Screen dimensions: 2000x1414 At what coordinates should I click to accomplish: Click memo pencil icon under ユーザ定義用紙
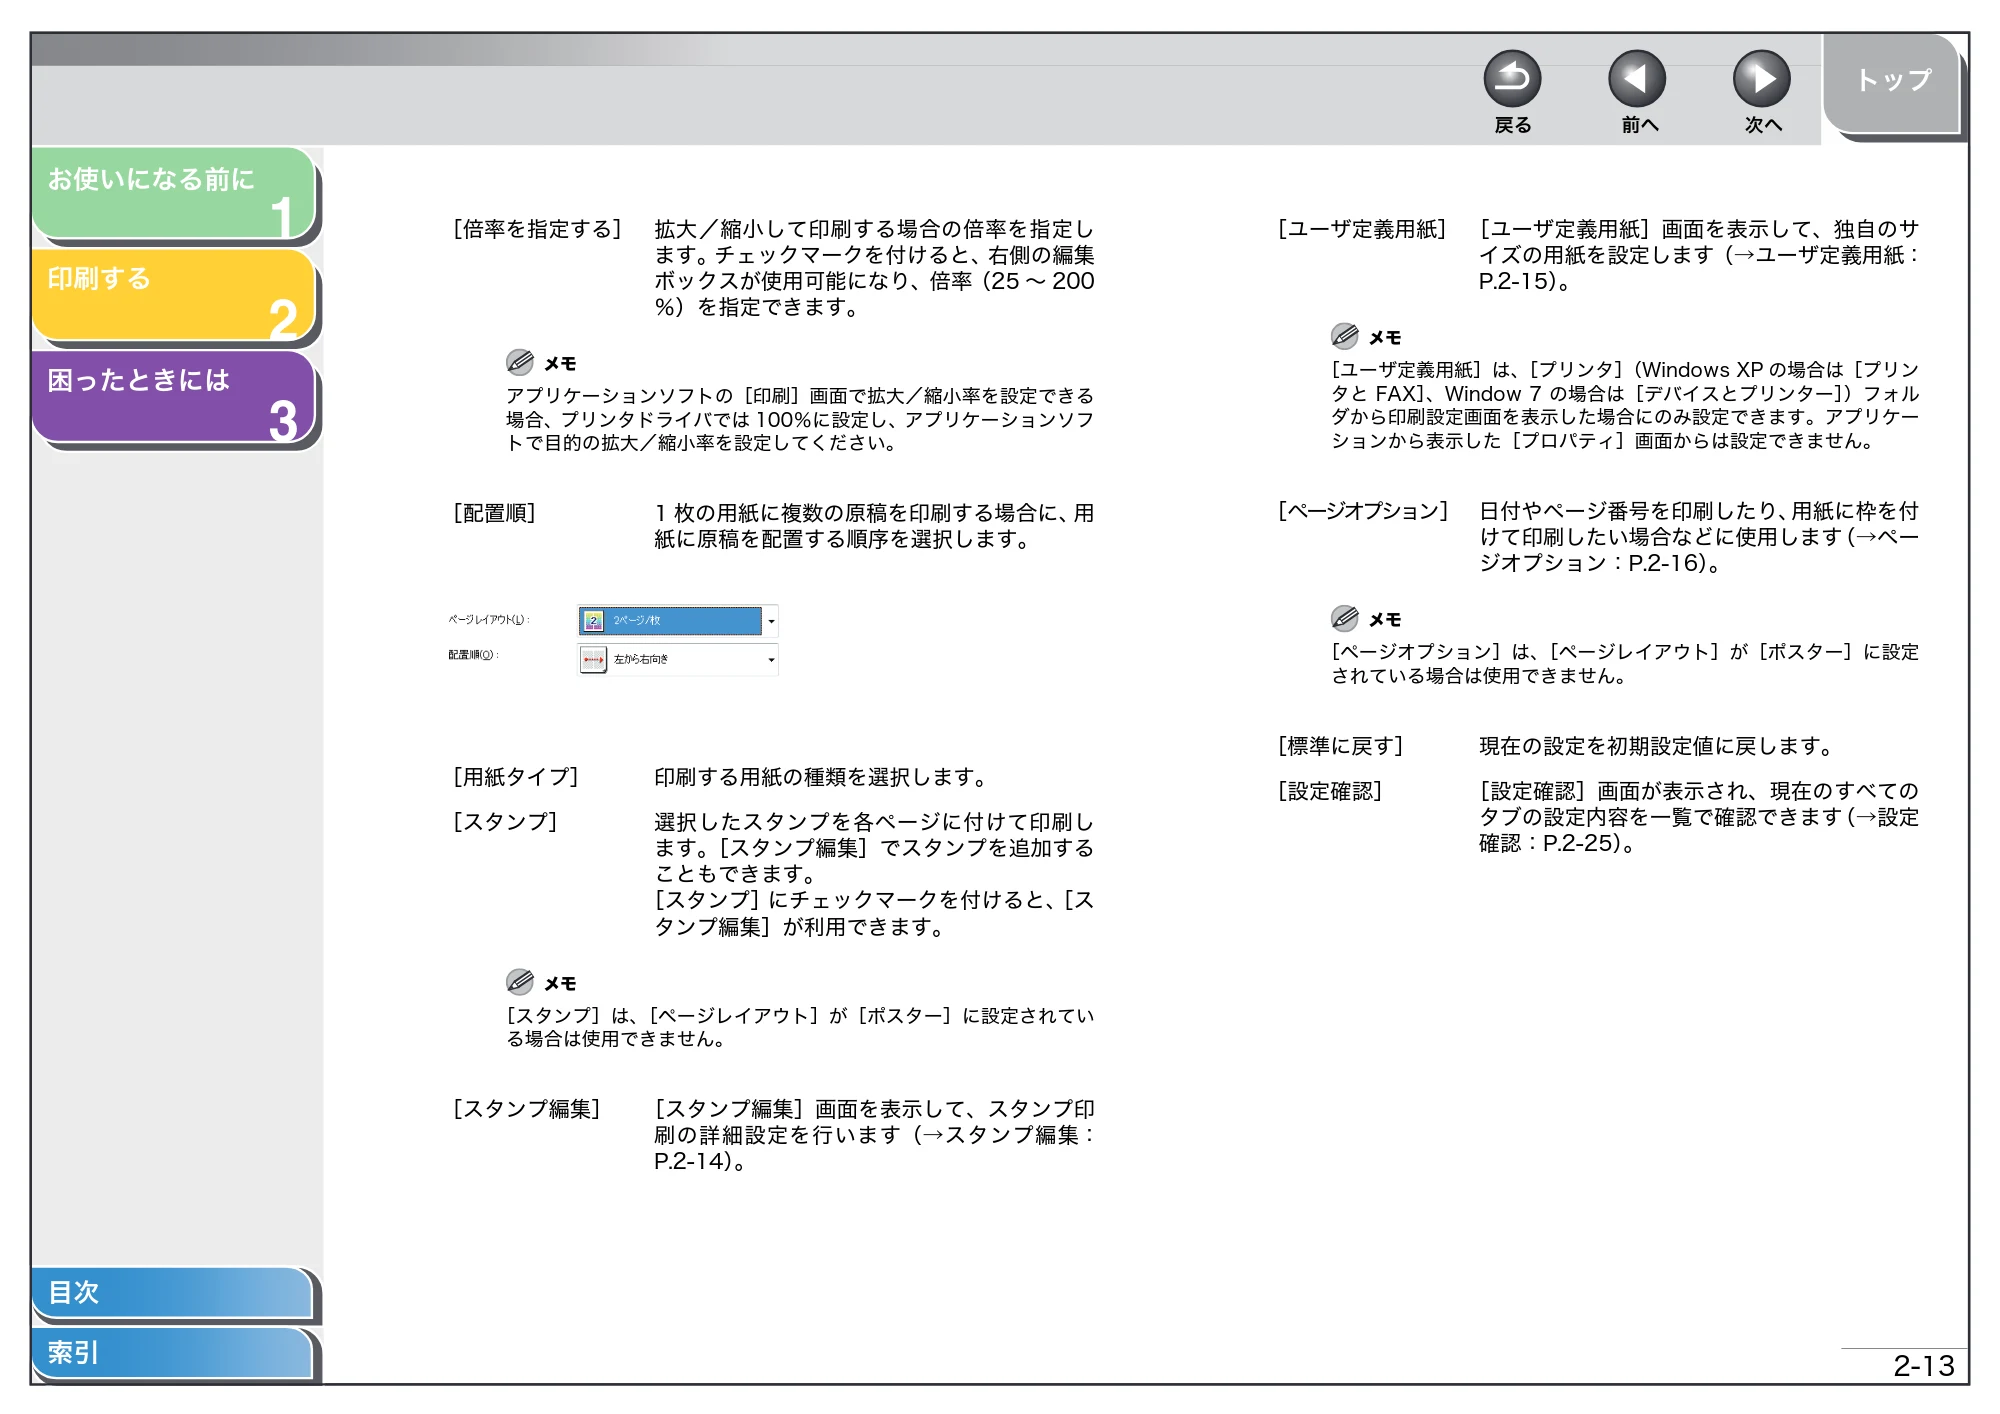(x=1345, y=336)
